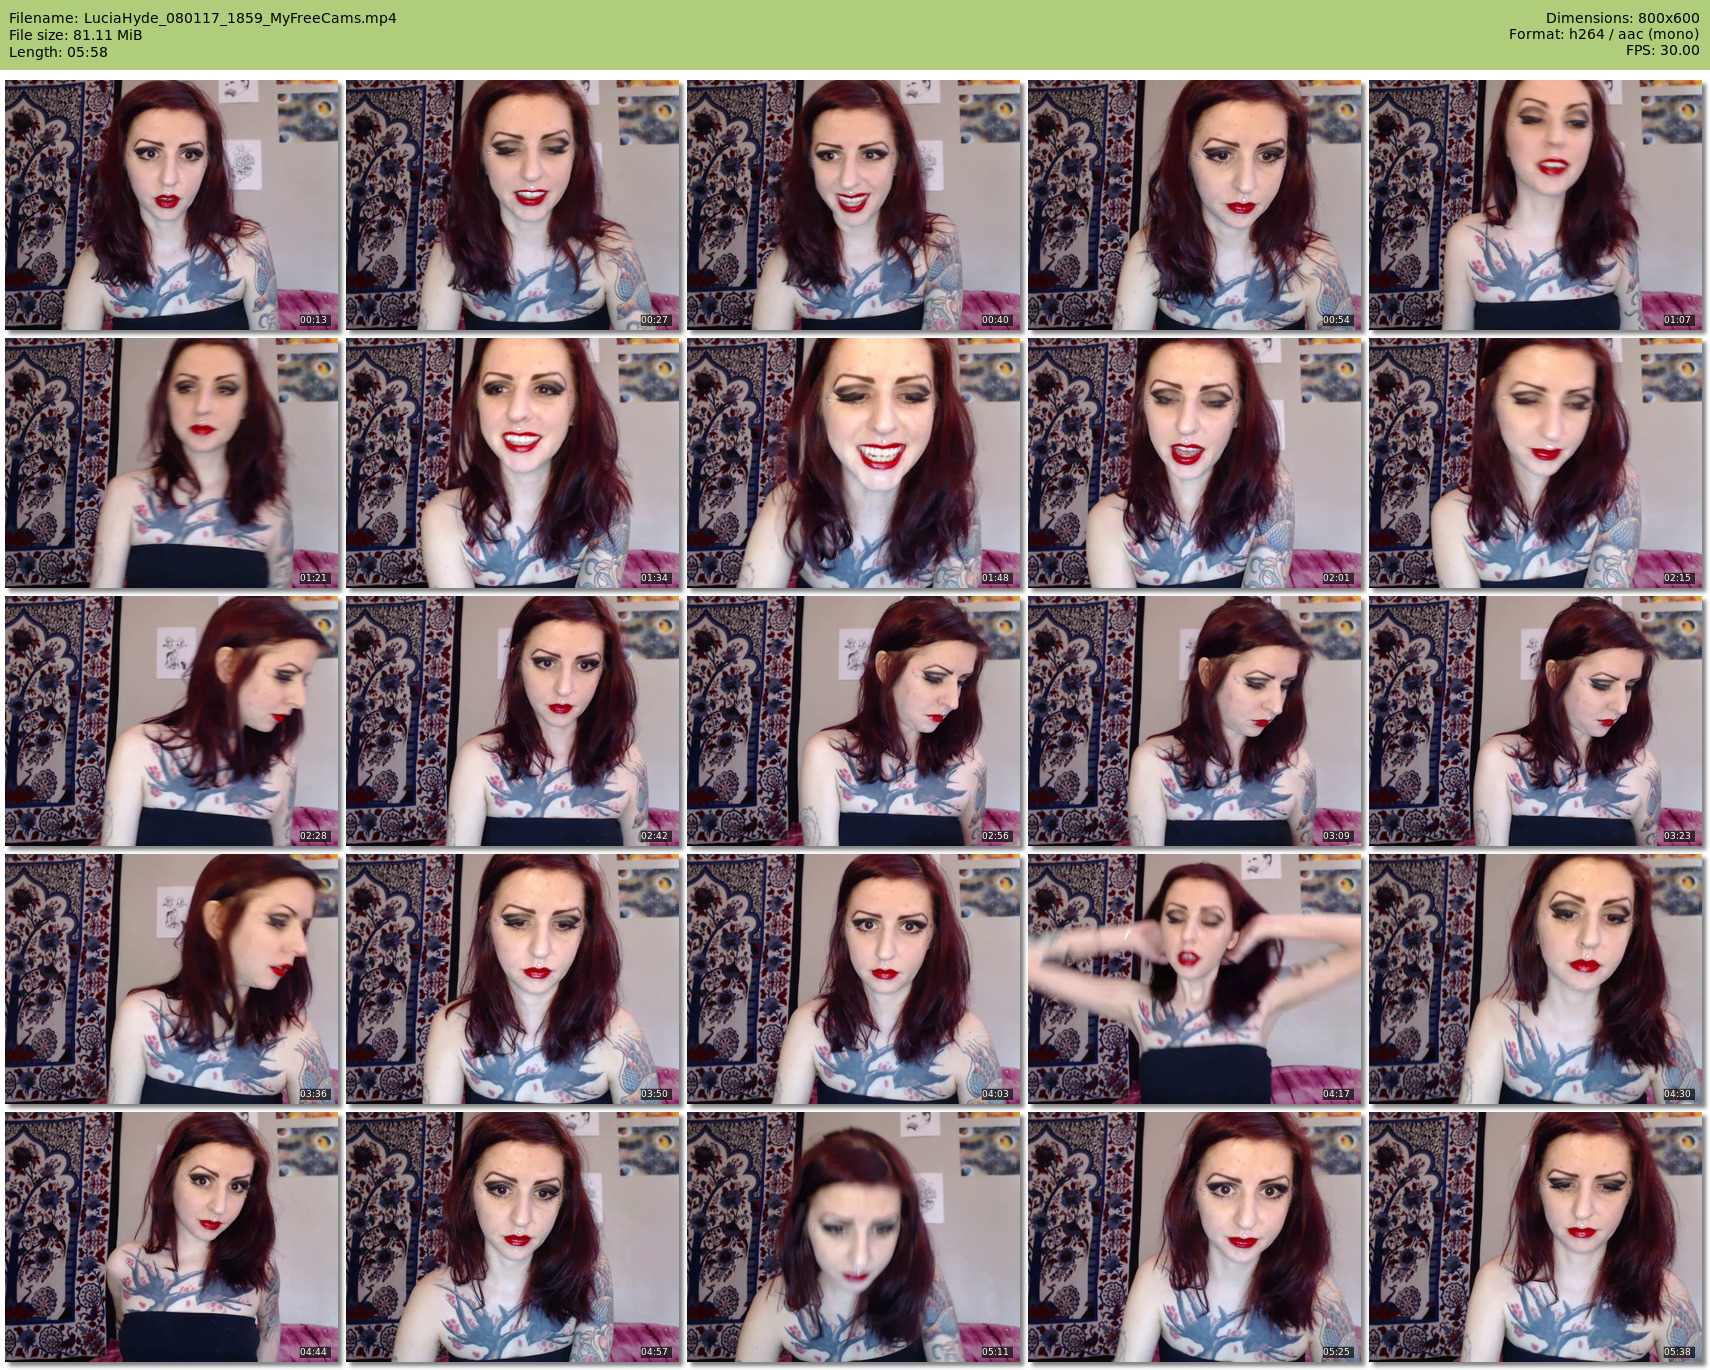This screenshot has width=1710, height=1370.
Task: Choose the thumbnail at 03:36
Action: [171, 979]
